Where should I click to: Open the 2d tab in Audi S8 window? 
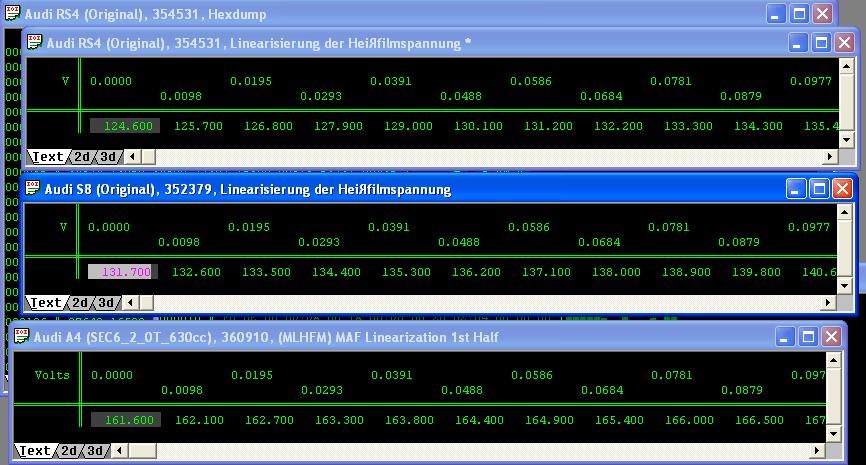[x=80, y=303]
